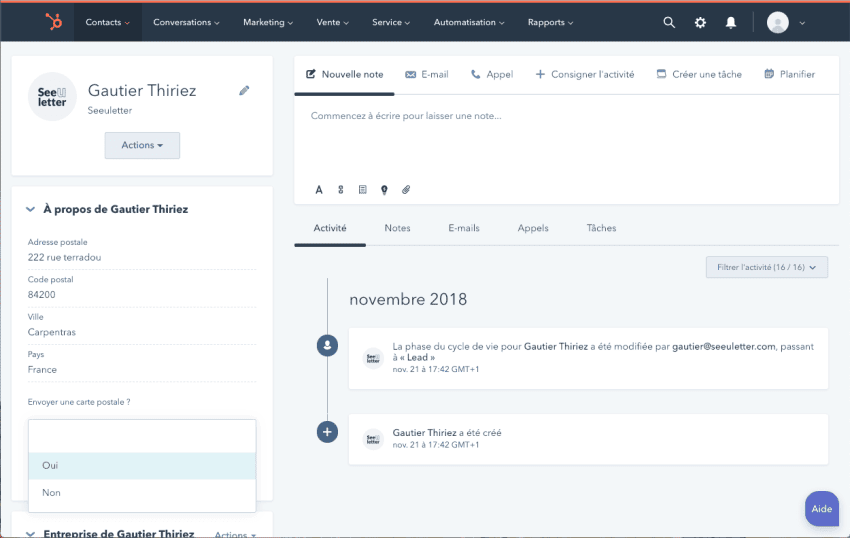
Task: Click 'novembre 2018' timeline heading
Action: tap(408, 299)
